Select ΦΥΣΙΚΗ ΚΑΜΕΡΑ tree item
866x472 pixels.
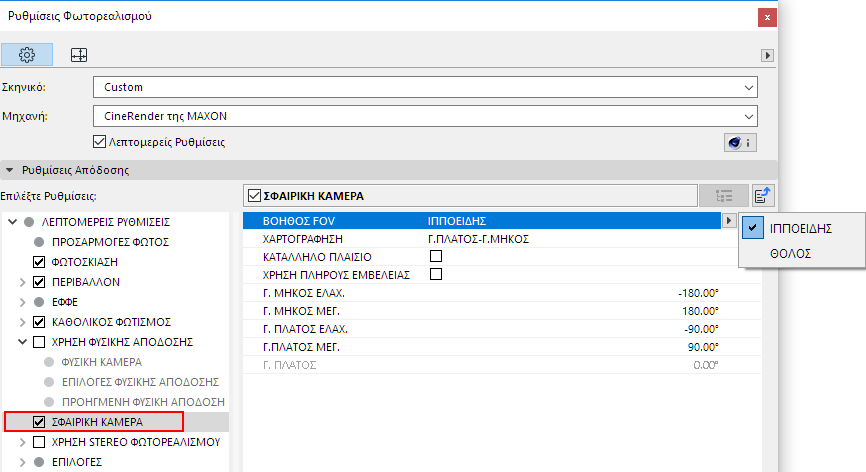102,362
